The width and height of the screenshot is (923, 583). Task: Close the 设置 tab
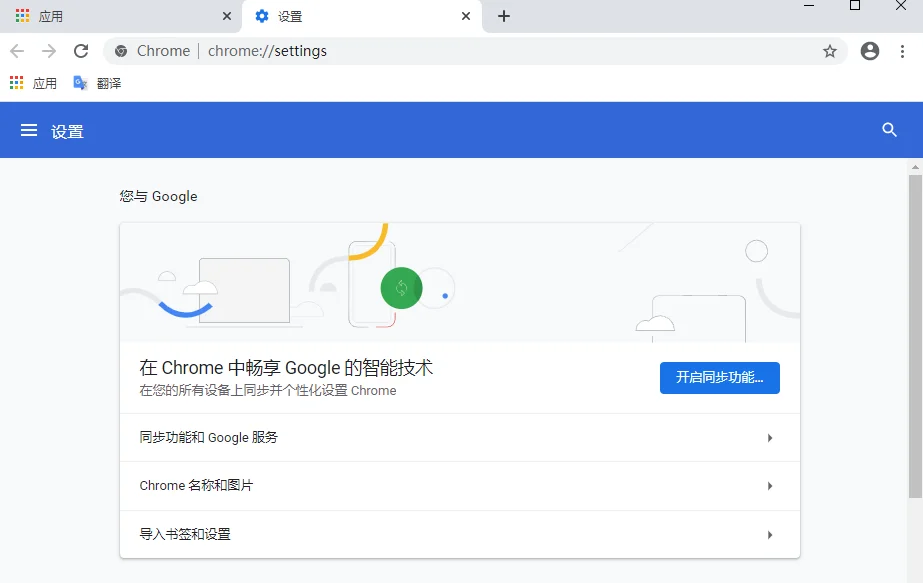click(466, 16)
